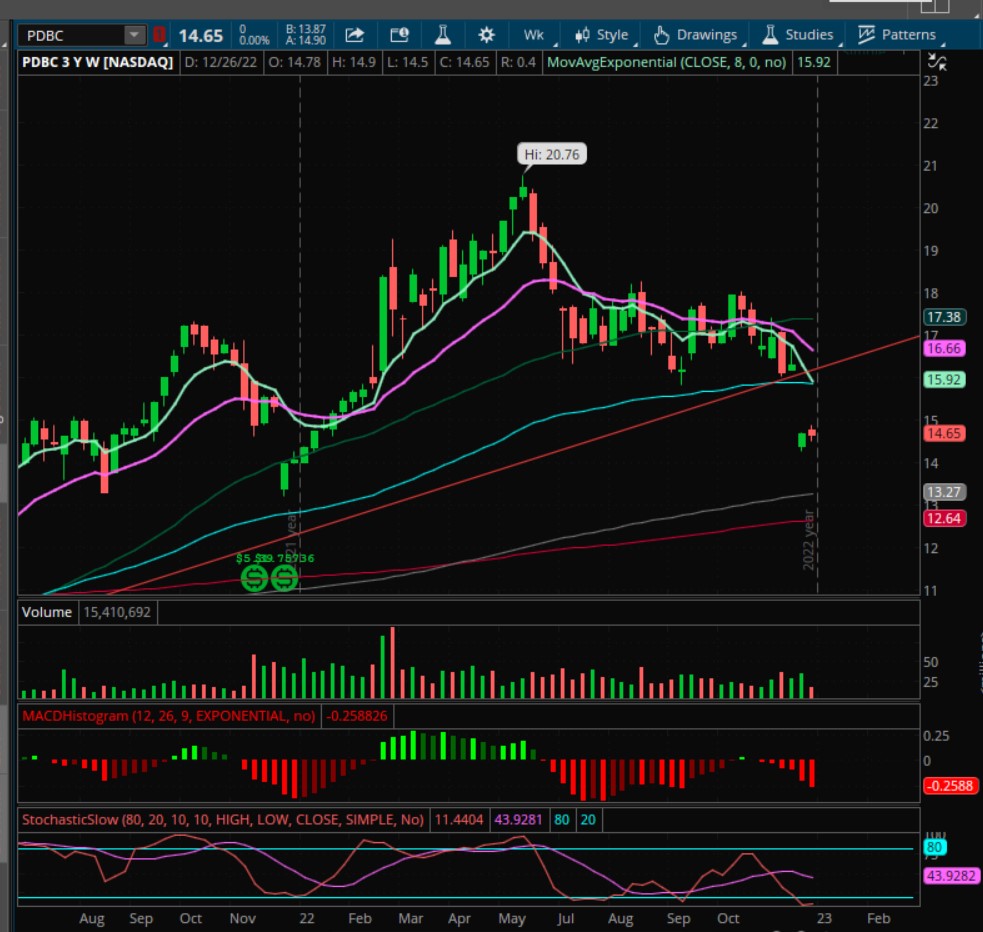The width and height of the screenshot is (983, 932).
Task: Open chart settings gear icon
Action: [486, 35]
